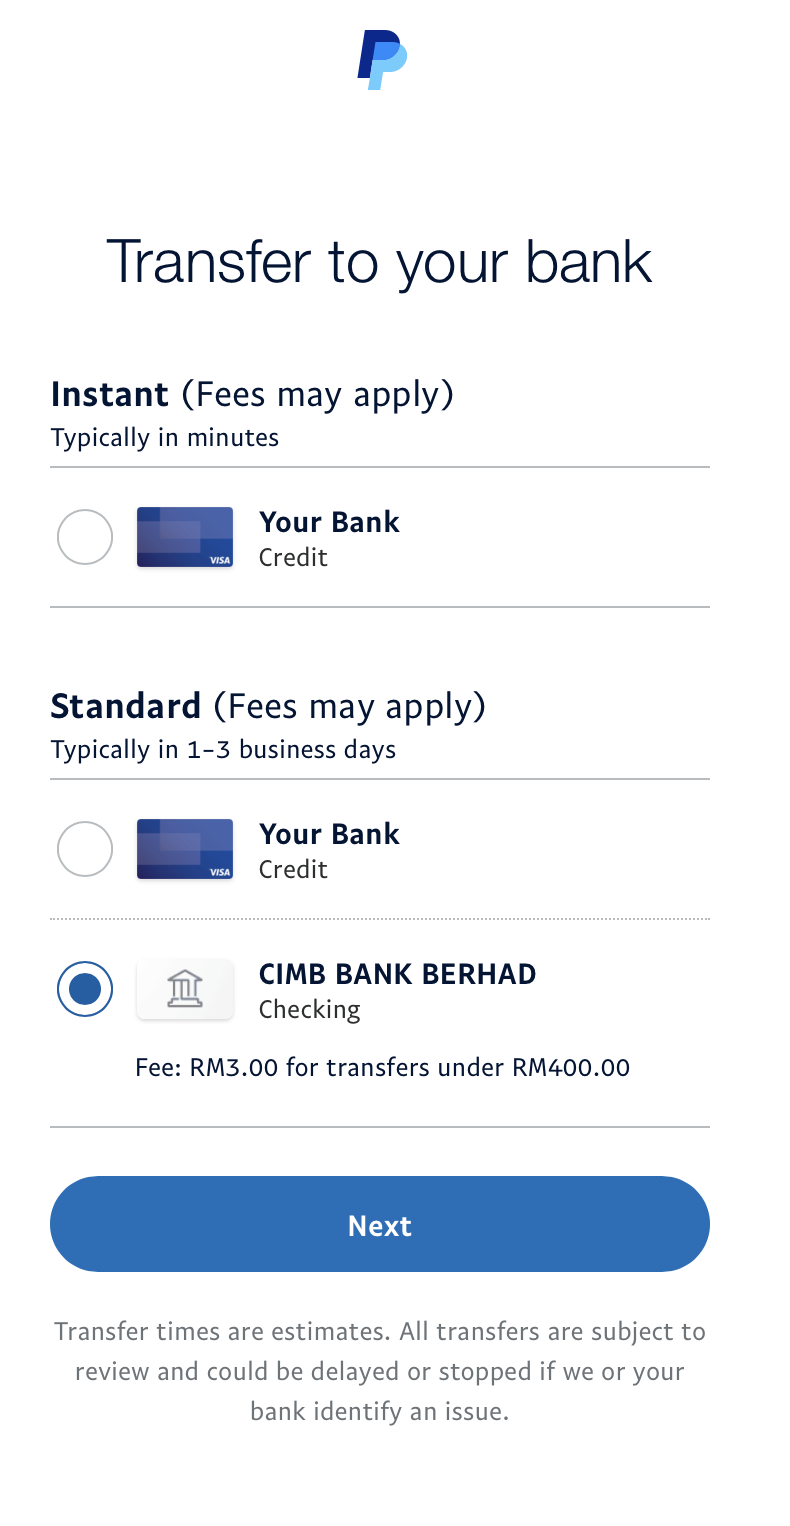The width and height of the screenshot is (790, 1526).
Task: Click the Your Bank label under Instant
Action: tap(329, 522)
